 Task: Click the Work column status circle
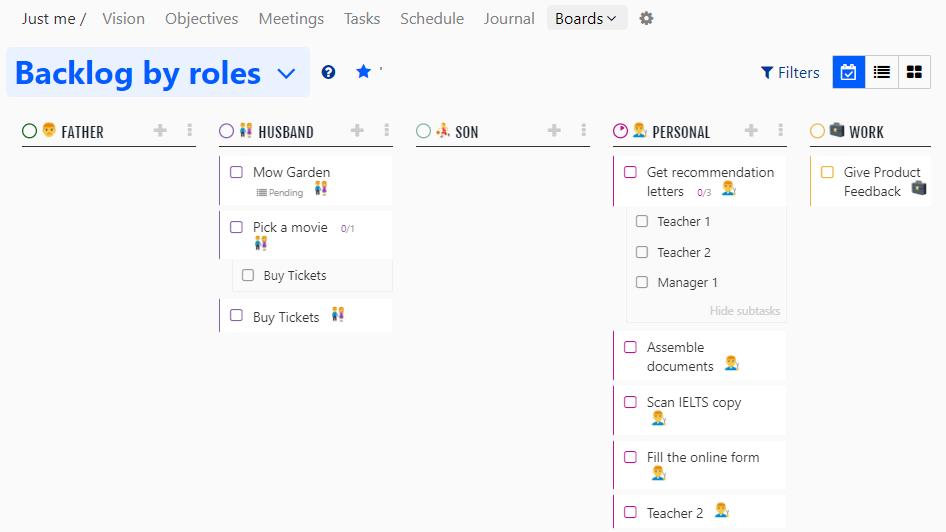[817, 131]
